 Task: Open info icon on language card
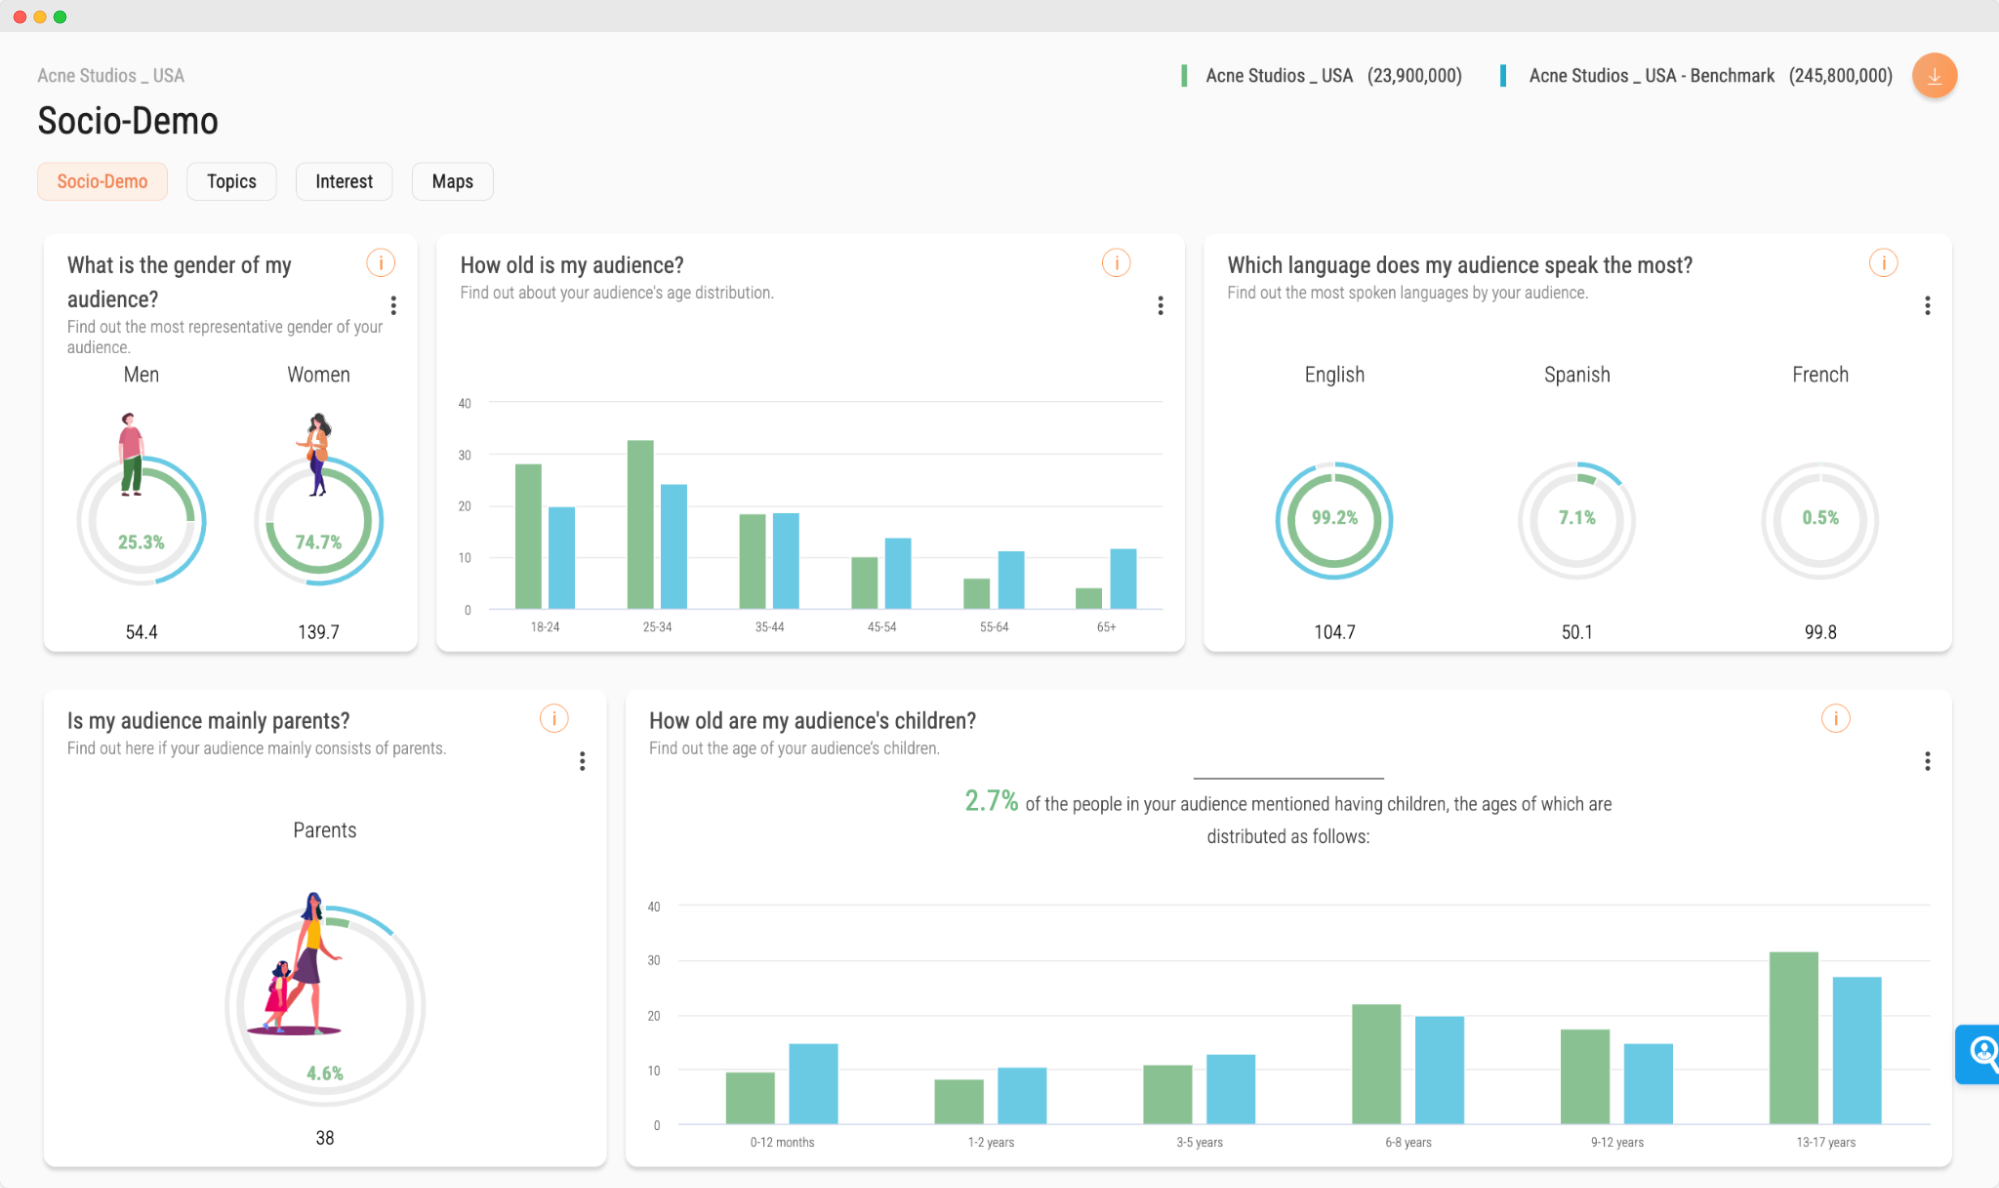[x=1883, y=263]
